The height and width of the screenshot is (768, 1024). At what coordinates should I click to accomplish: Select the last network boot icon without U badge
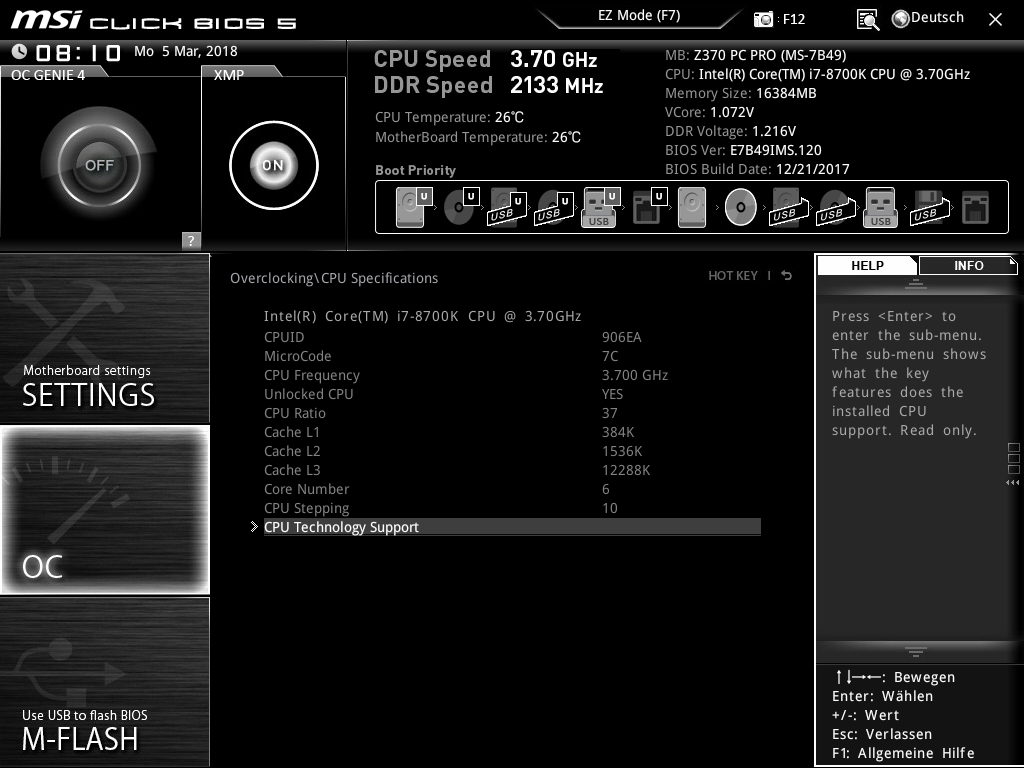(x=975, y=207)
